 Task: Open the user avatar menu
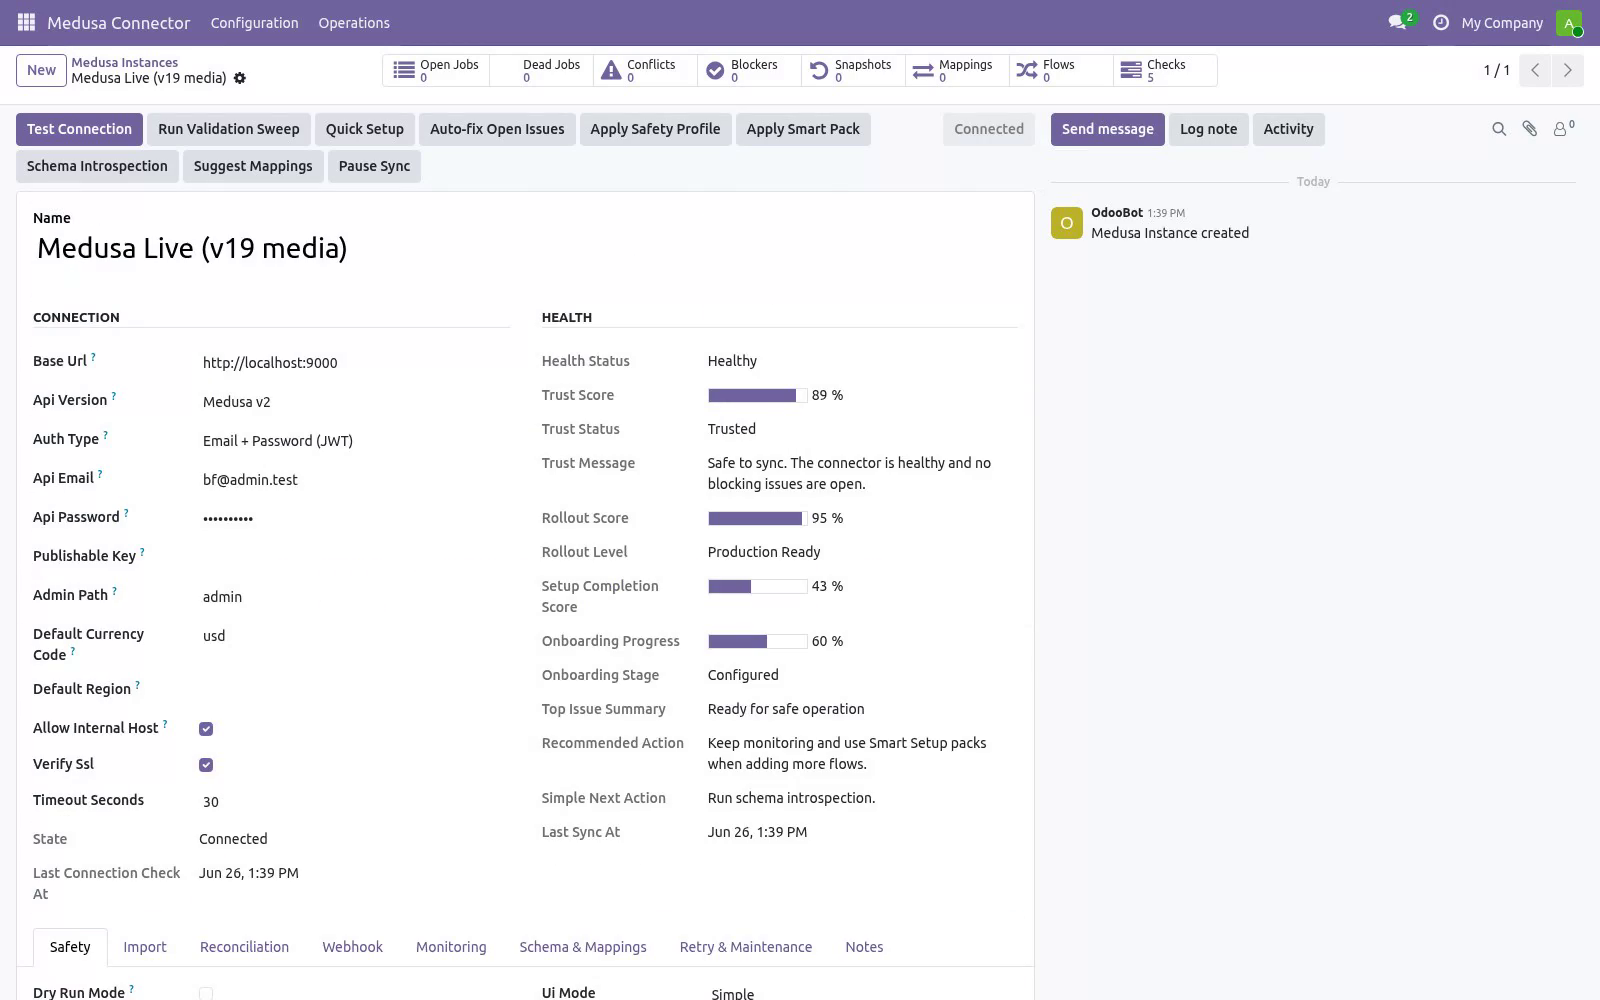pos(1568,22)
